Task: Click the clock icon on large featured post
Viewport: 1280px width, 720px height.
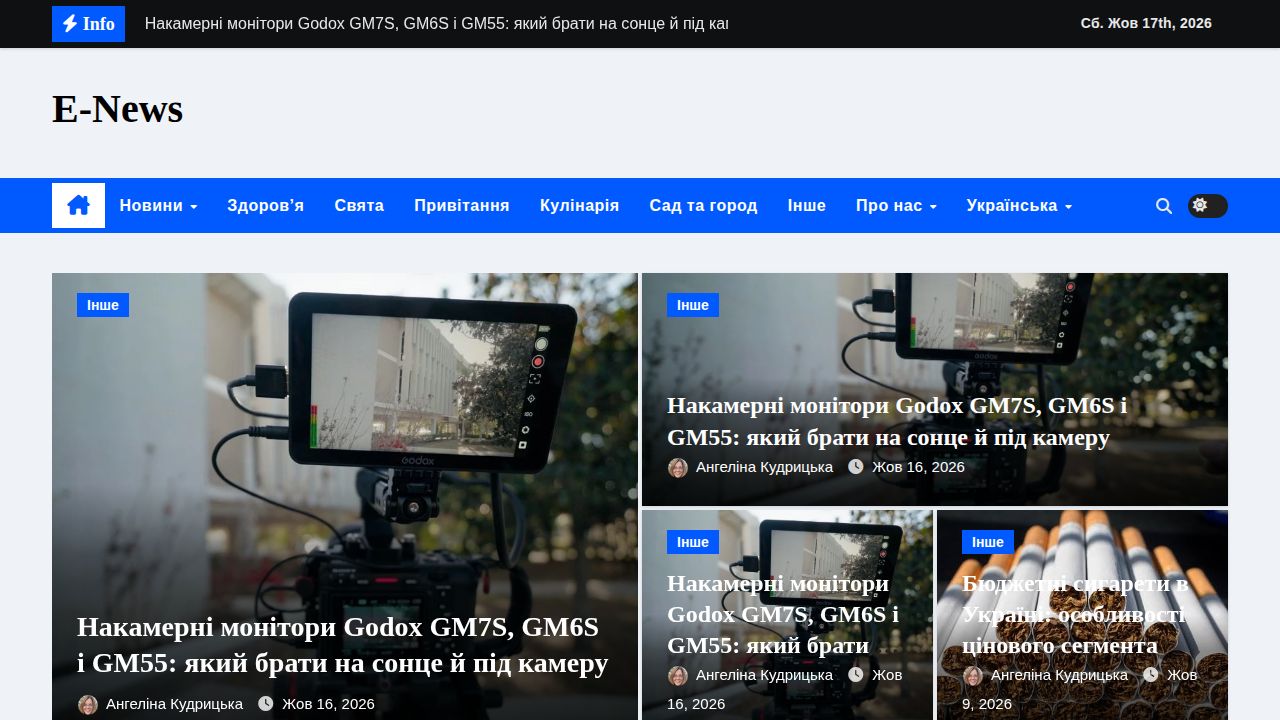Action: [266, 704]
